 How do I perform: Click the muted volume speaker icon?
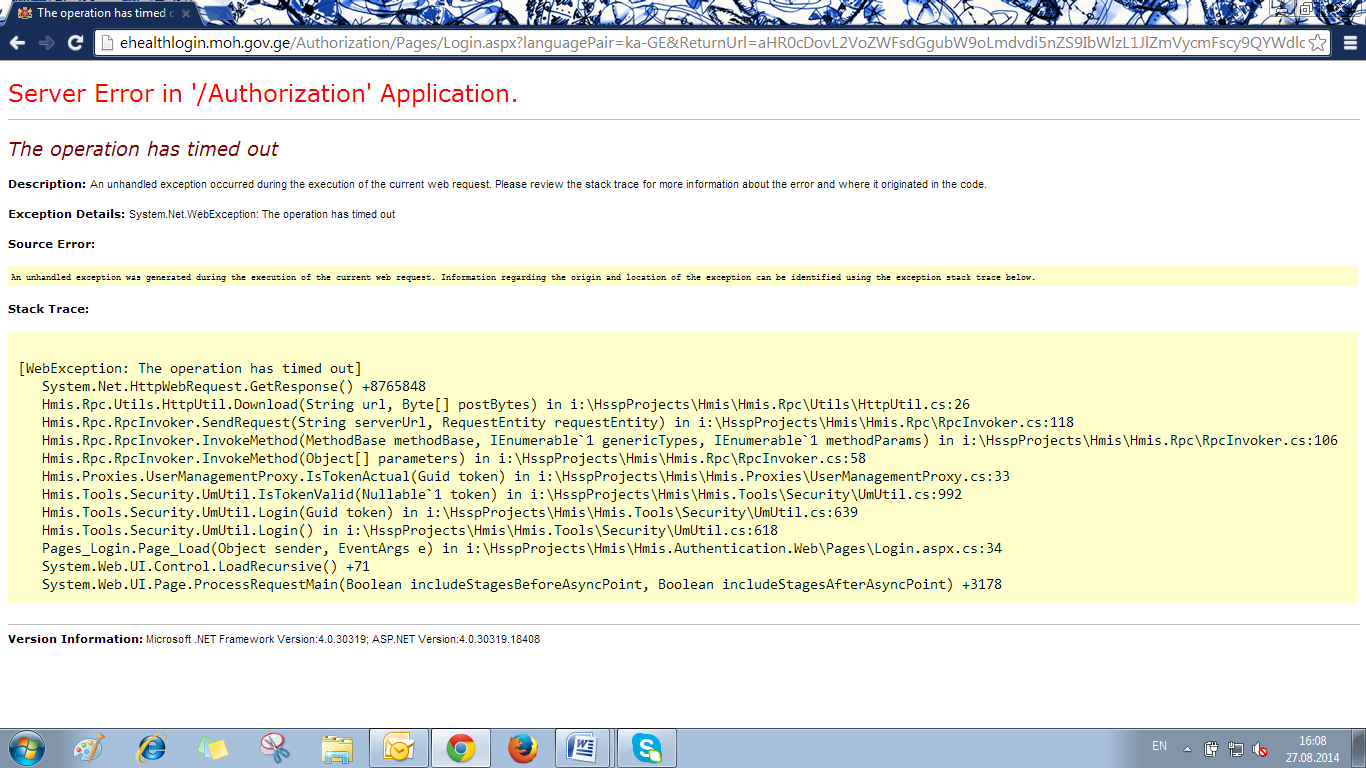[x=1261, y=748]
